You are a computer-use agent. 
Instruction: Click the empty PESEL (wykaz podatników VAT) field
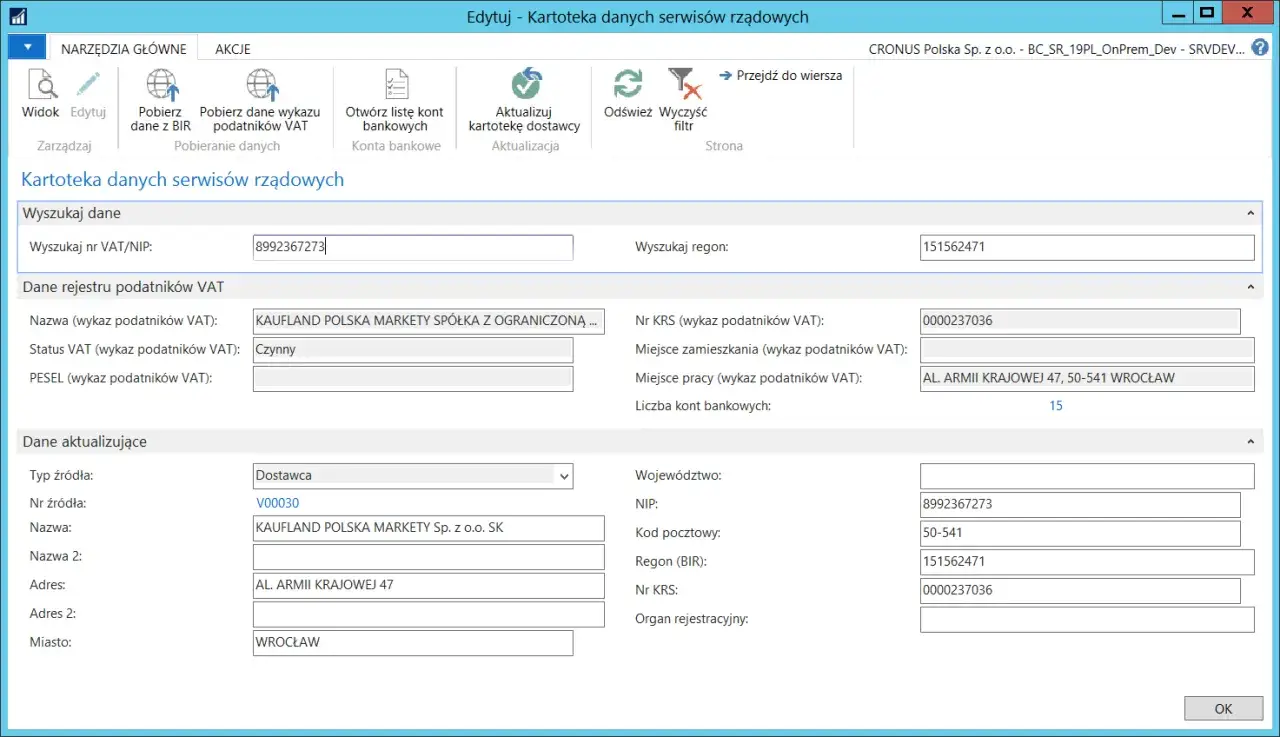[413, 378]
